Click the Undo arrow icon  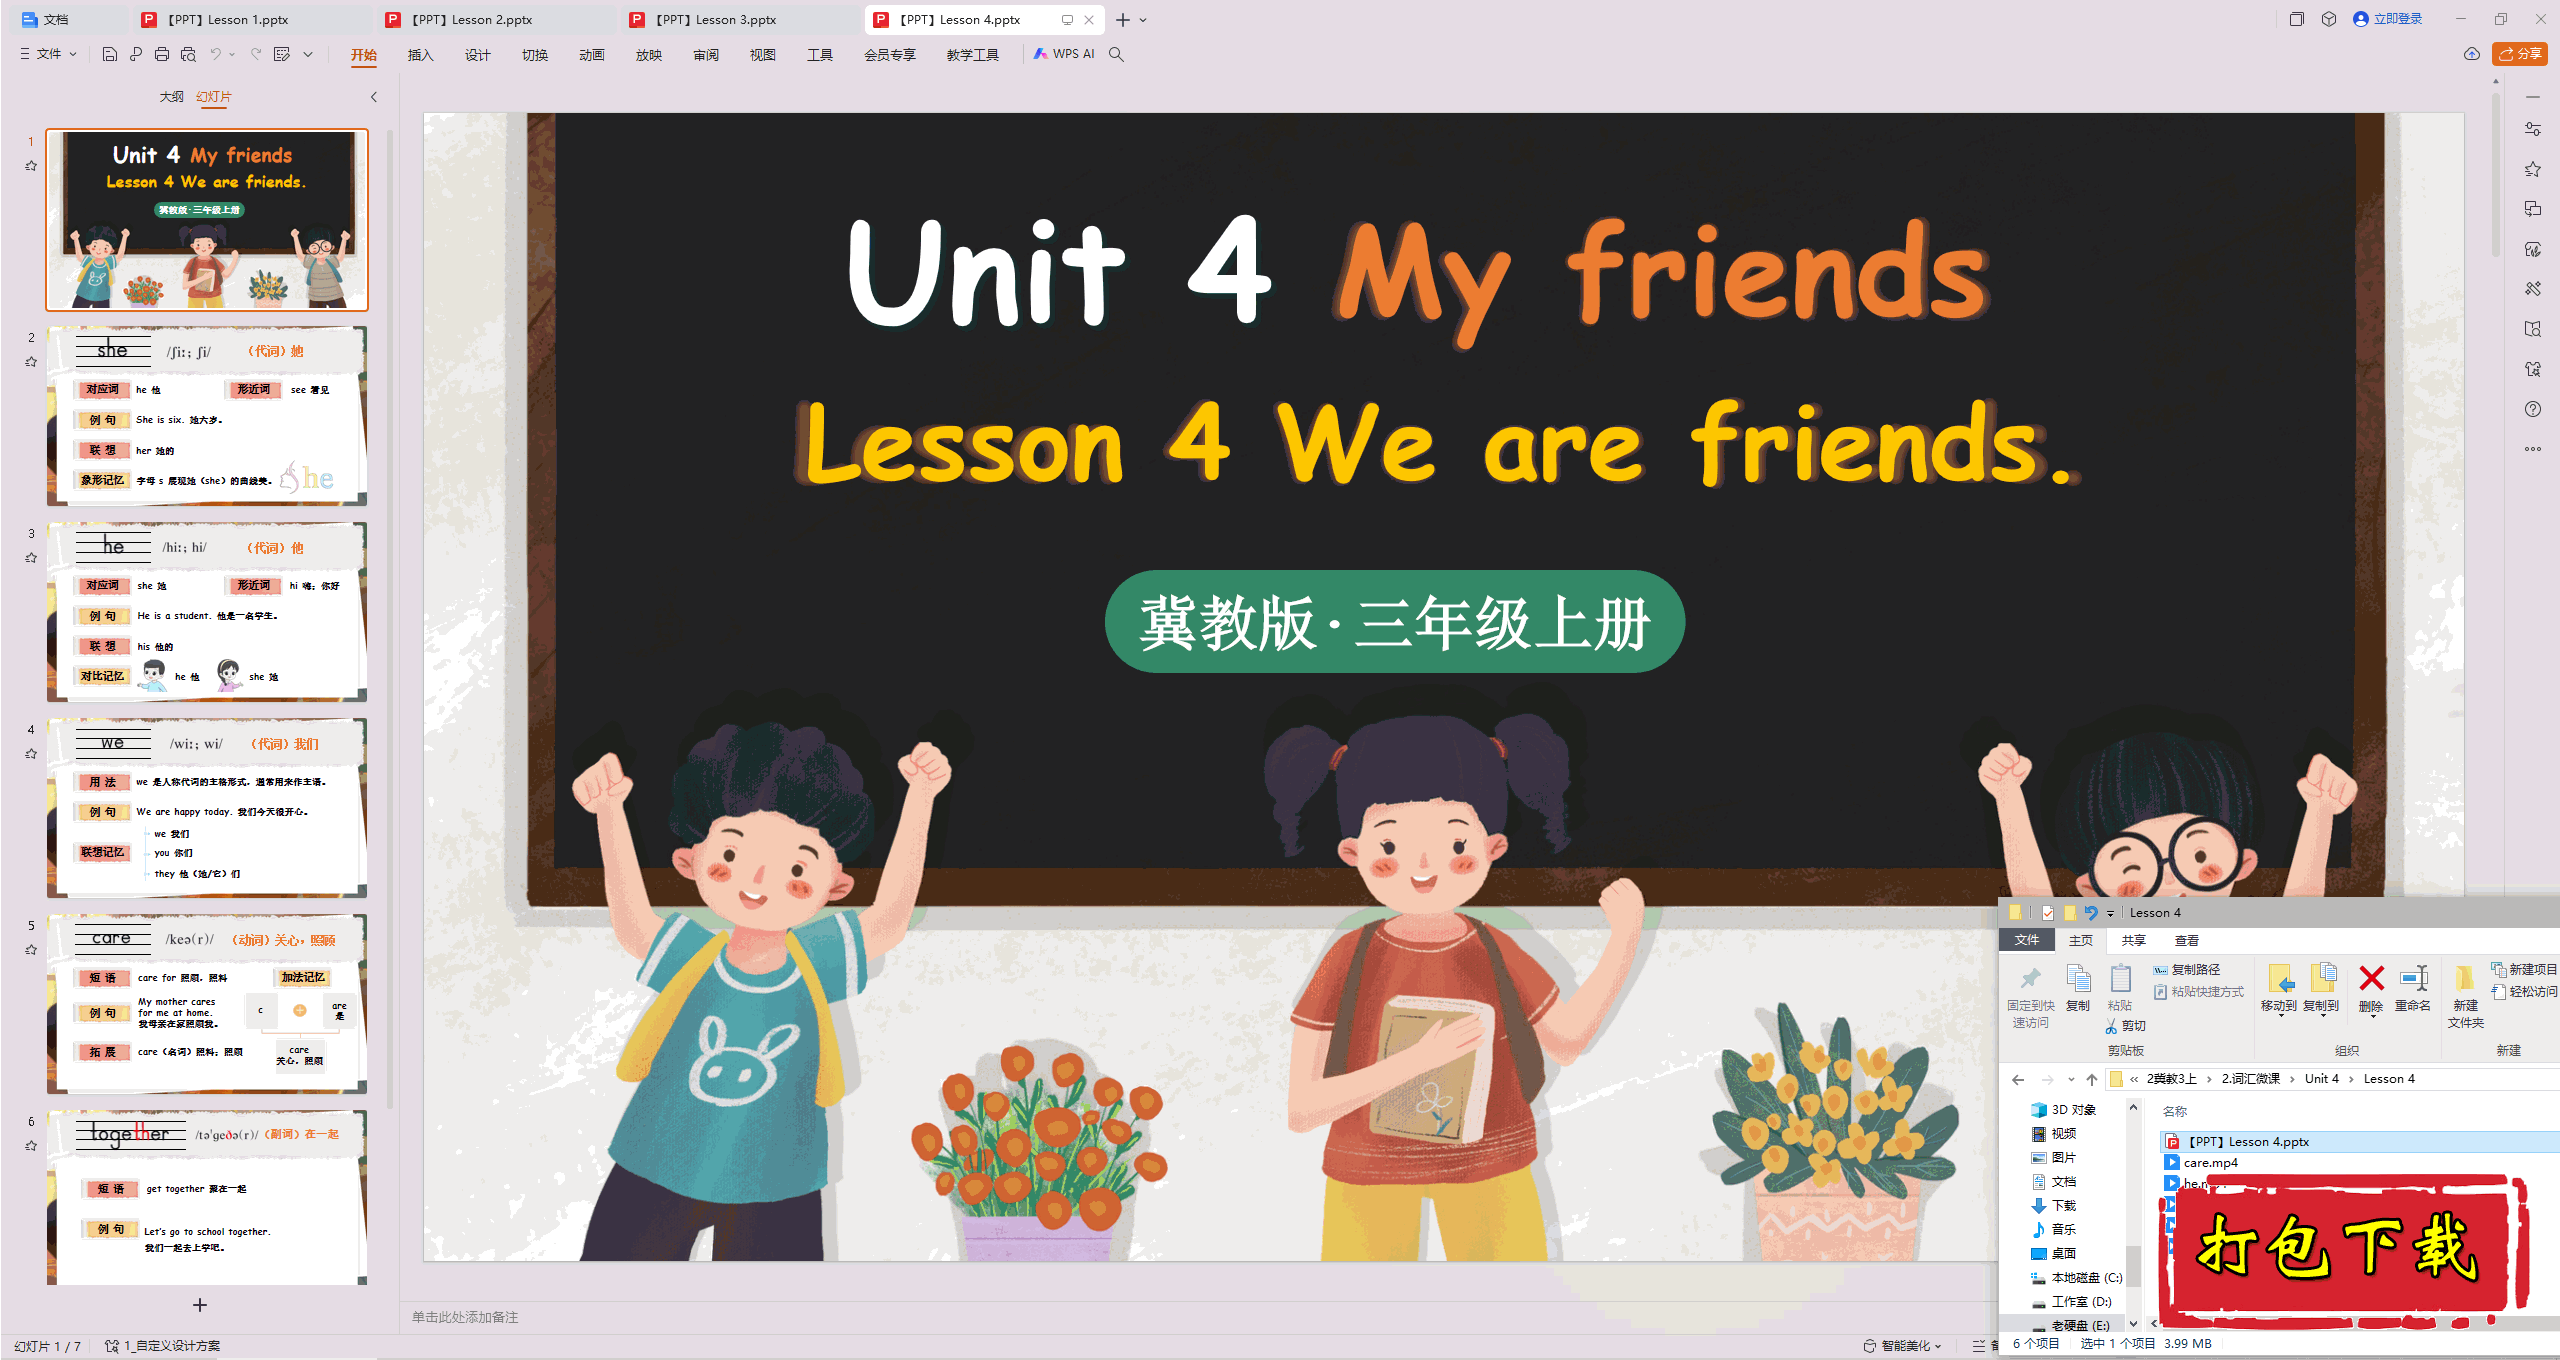(x=215, y=54)
